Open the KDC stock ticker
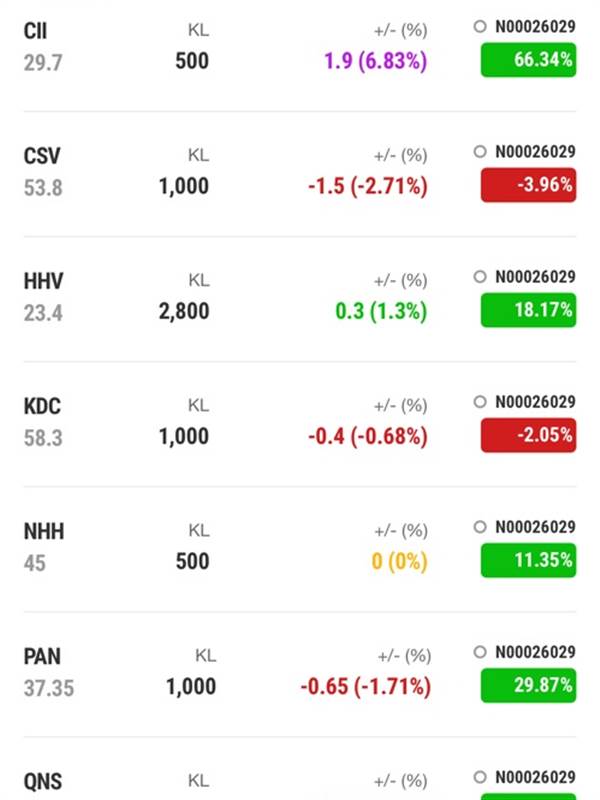 click(42, 406)
